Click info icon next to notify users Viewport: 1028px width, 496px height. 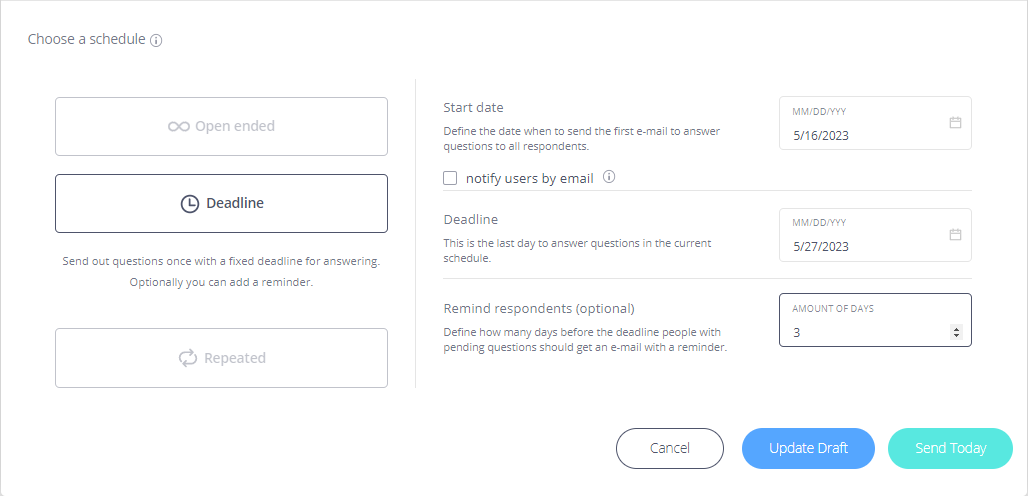point(609,177)
